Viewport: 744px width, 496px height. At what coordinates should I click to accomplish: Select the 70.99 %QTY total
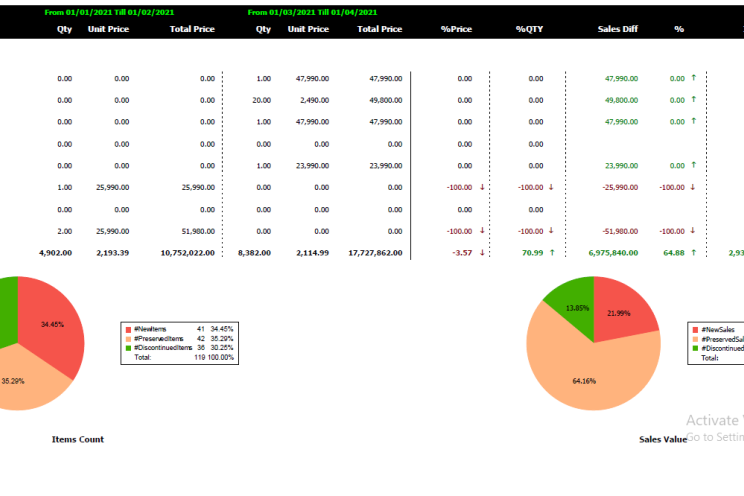coord(532,253)
